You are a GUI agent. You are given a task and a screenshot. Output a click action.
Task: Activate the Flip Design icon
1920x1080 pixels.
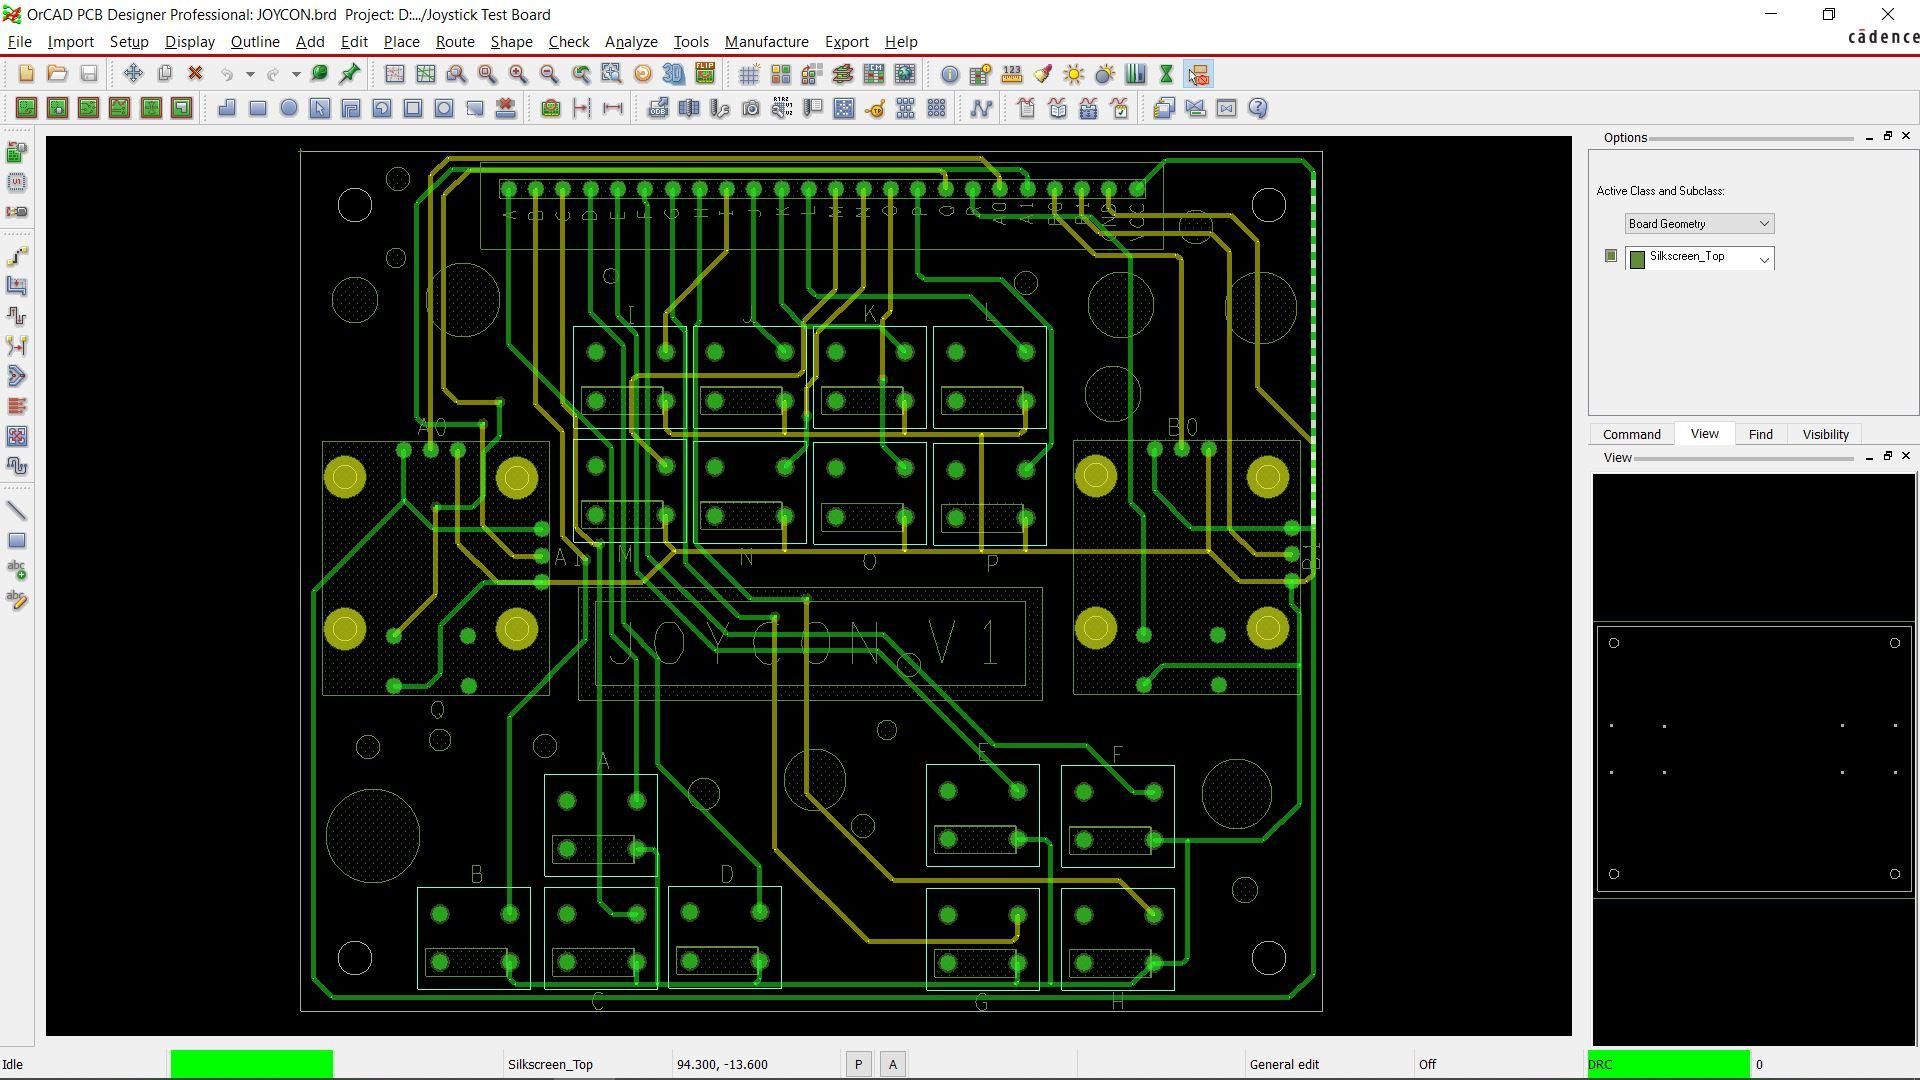702,73
